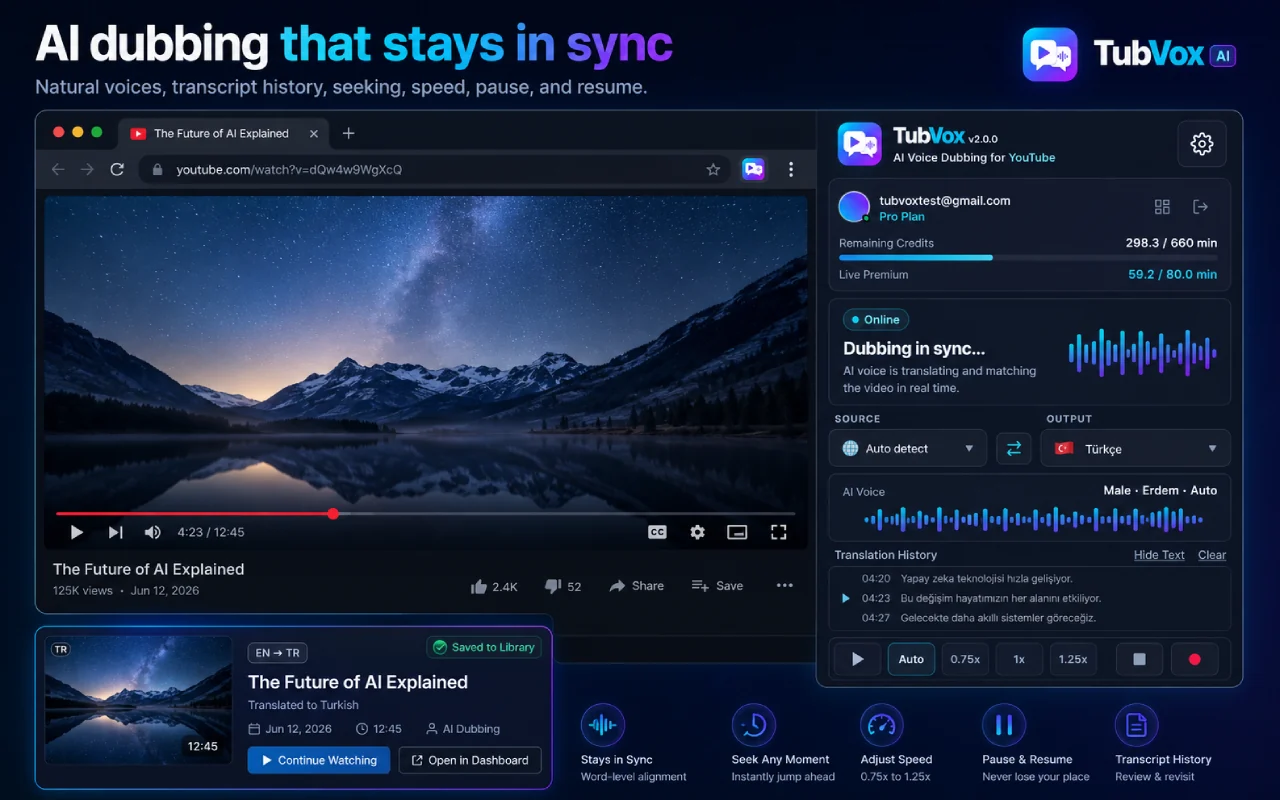
Task: Stop dubbing with the square button
Action: click(x=1139, y=659)
